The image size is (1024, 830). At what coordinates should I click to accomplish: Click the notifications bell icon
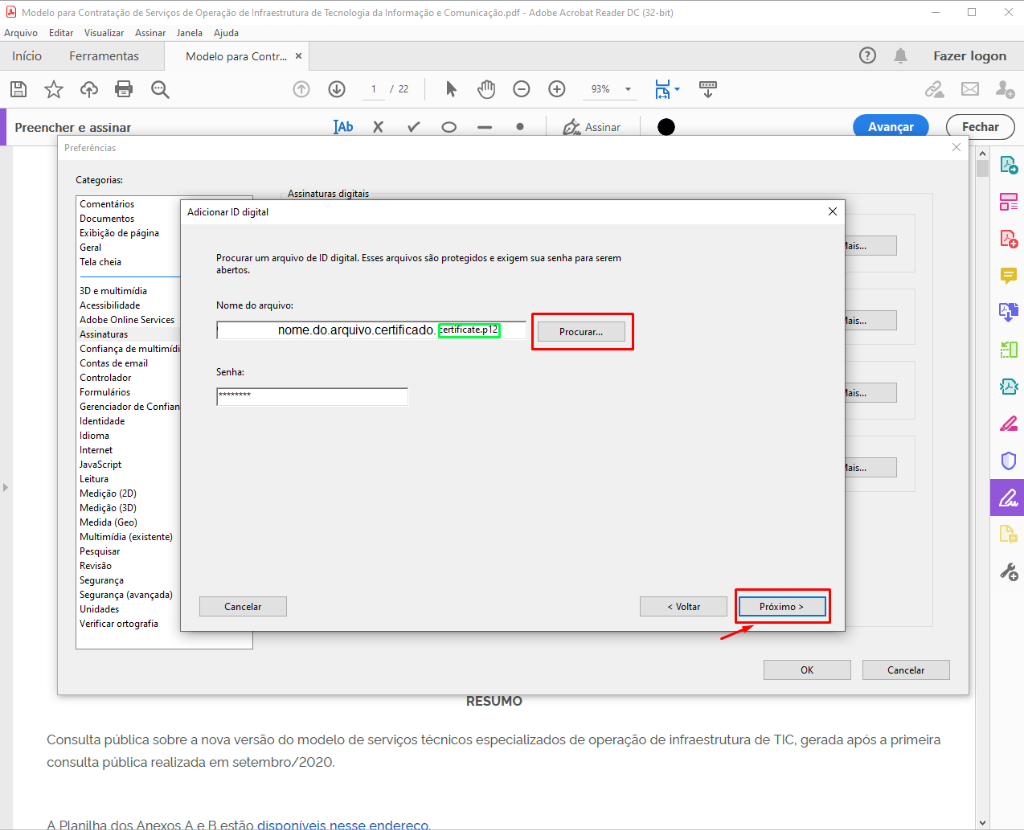coord(901,56)
